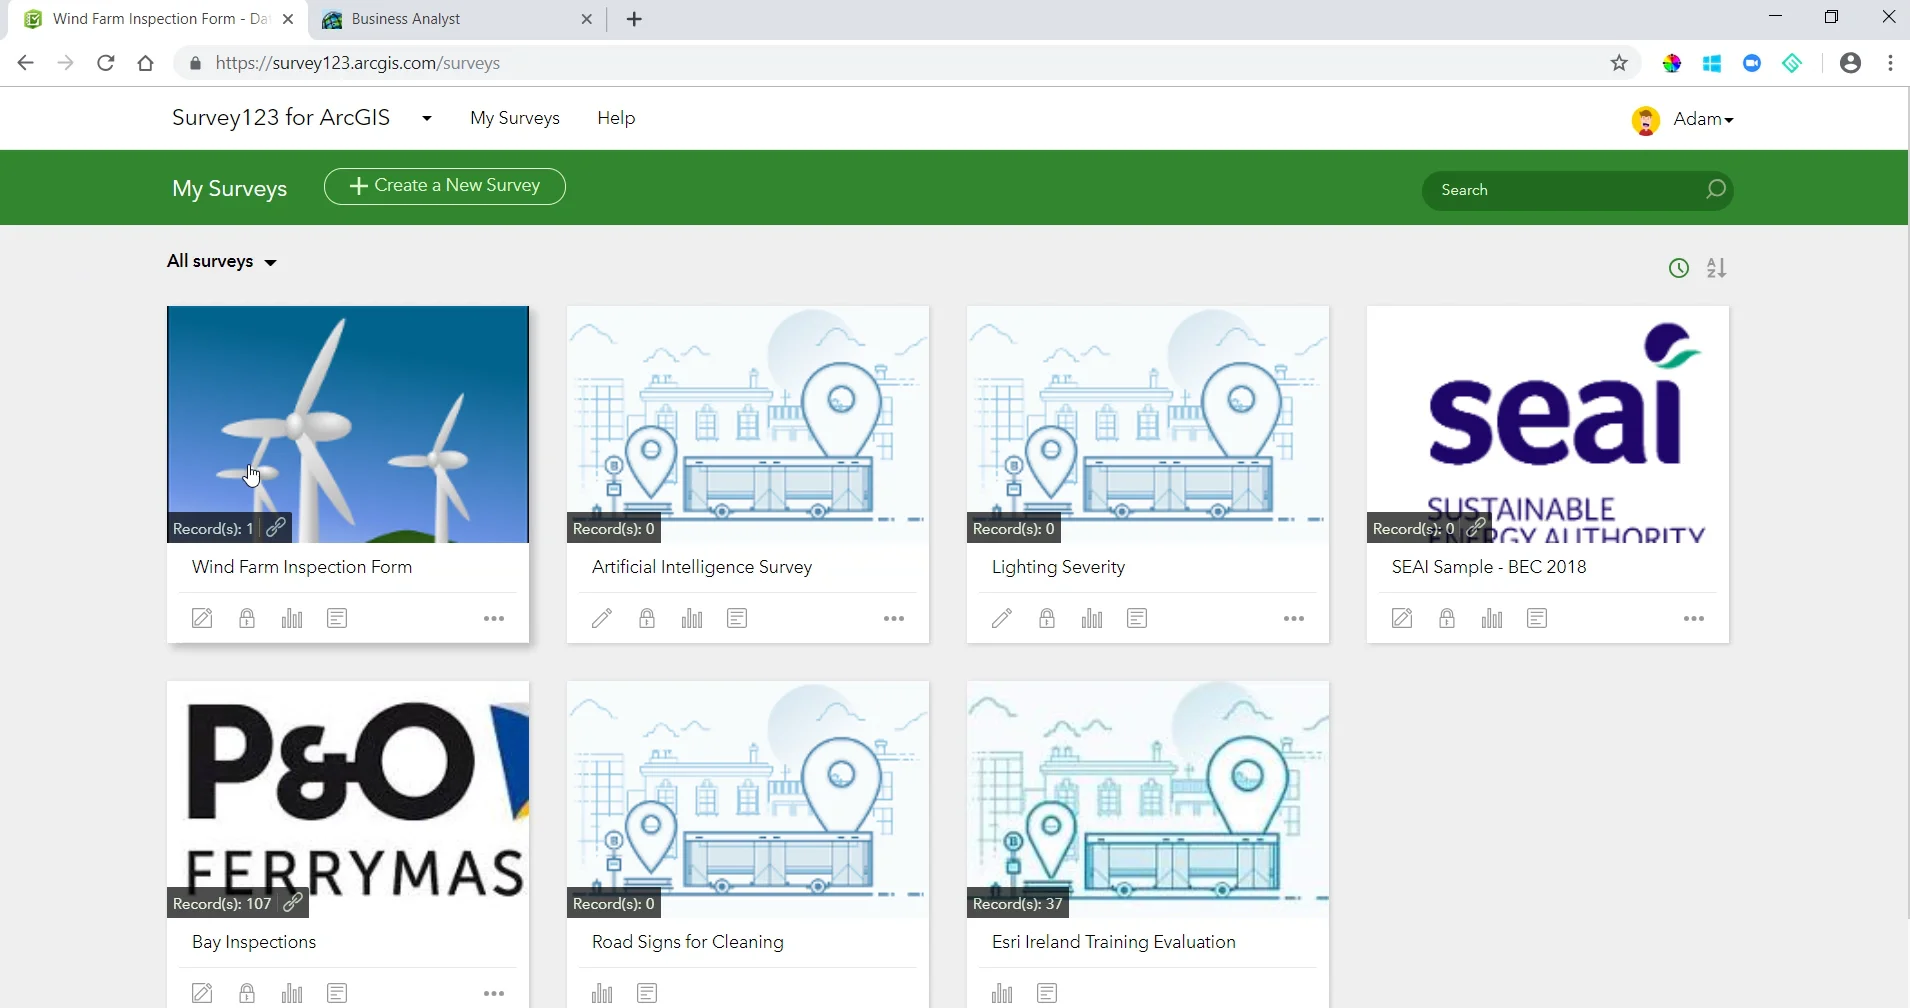Screen dimensions: 1910x1008
Task: Open more options on SEAI Sample - BEC 2018
Action: click(x=1694, y=619)
